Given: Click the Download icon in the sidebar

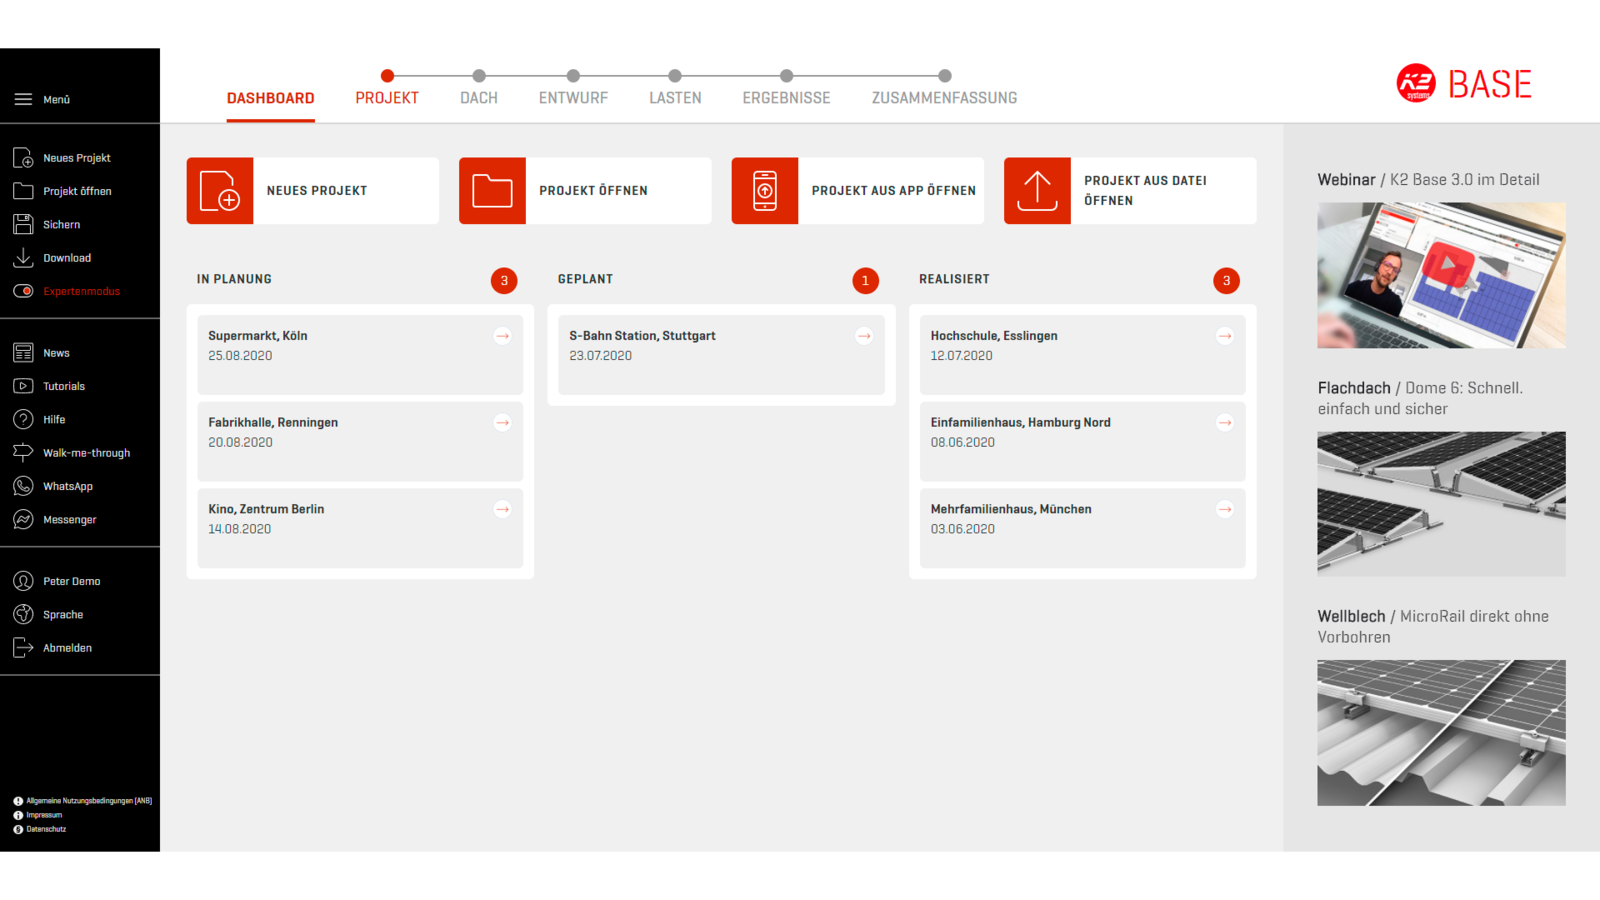Looking at the screenshot, I should [23, 257].
